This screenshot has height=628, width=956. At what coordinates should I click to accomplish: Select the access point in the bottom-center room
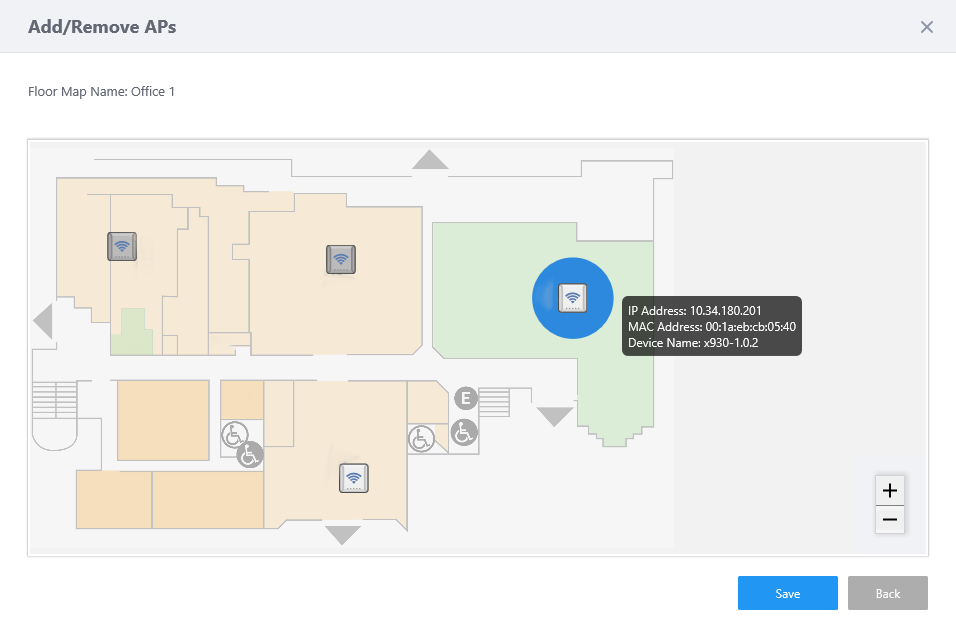click(x=353, y=478)
